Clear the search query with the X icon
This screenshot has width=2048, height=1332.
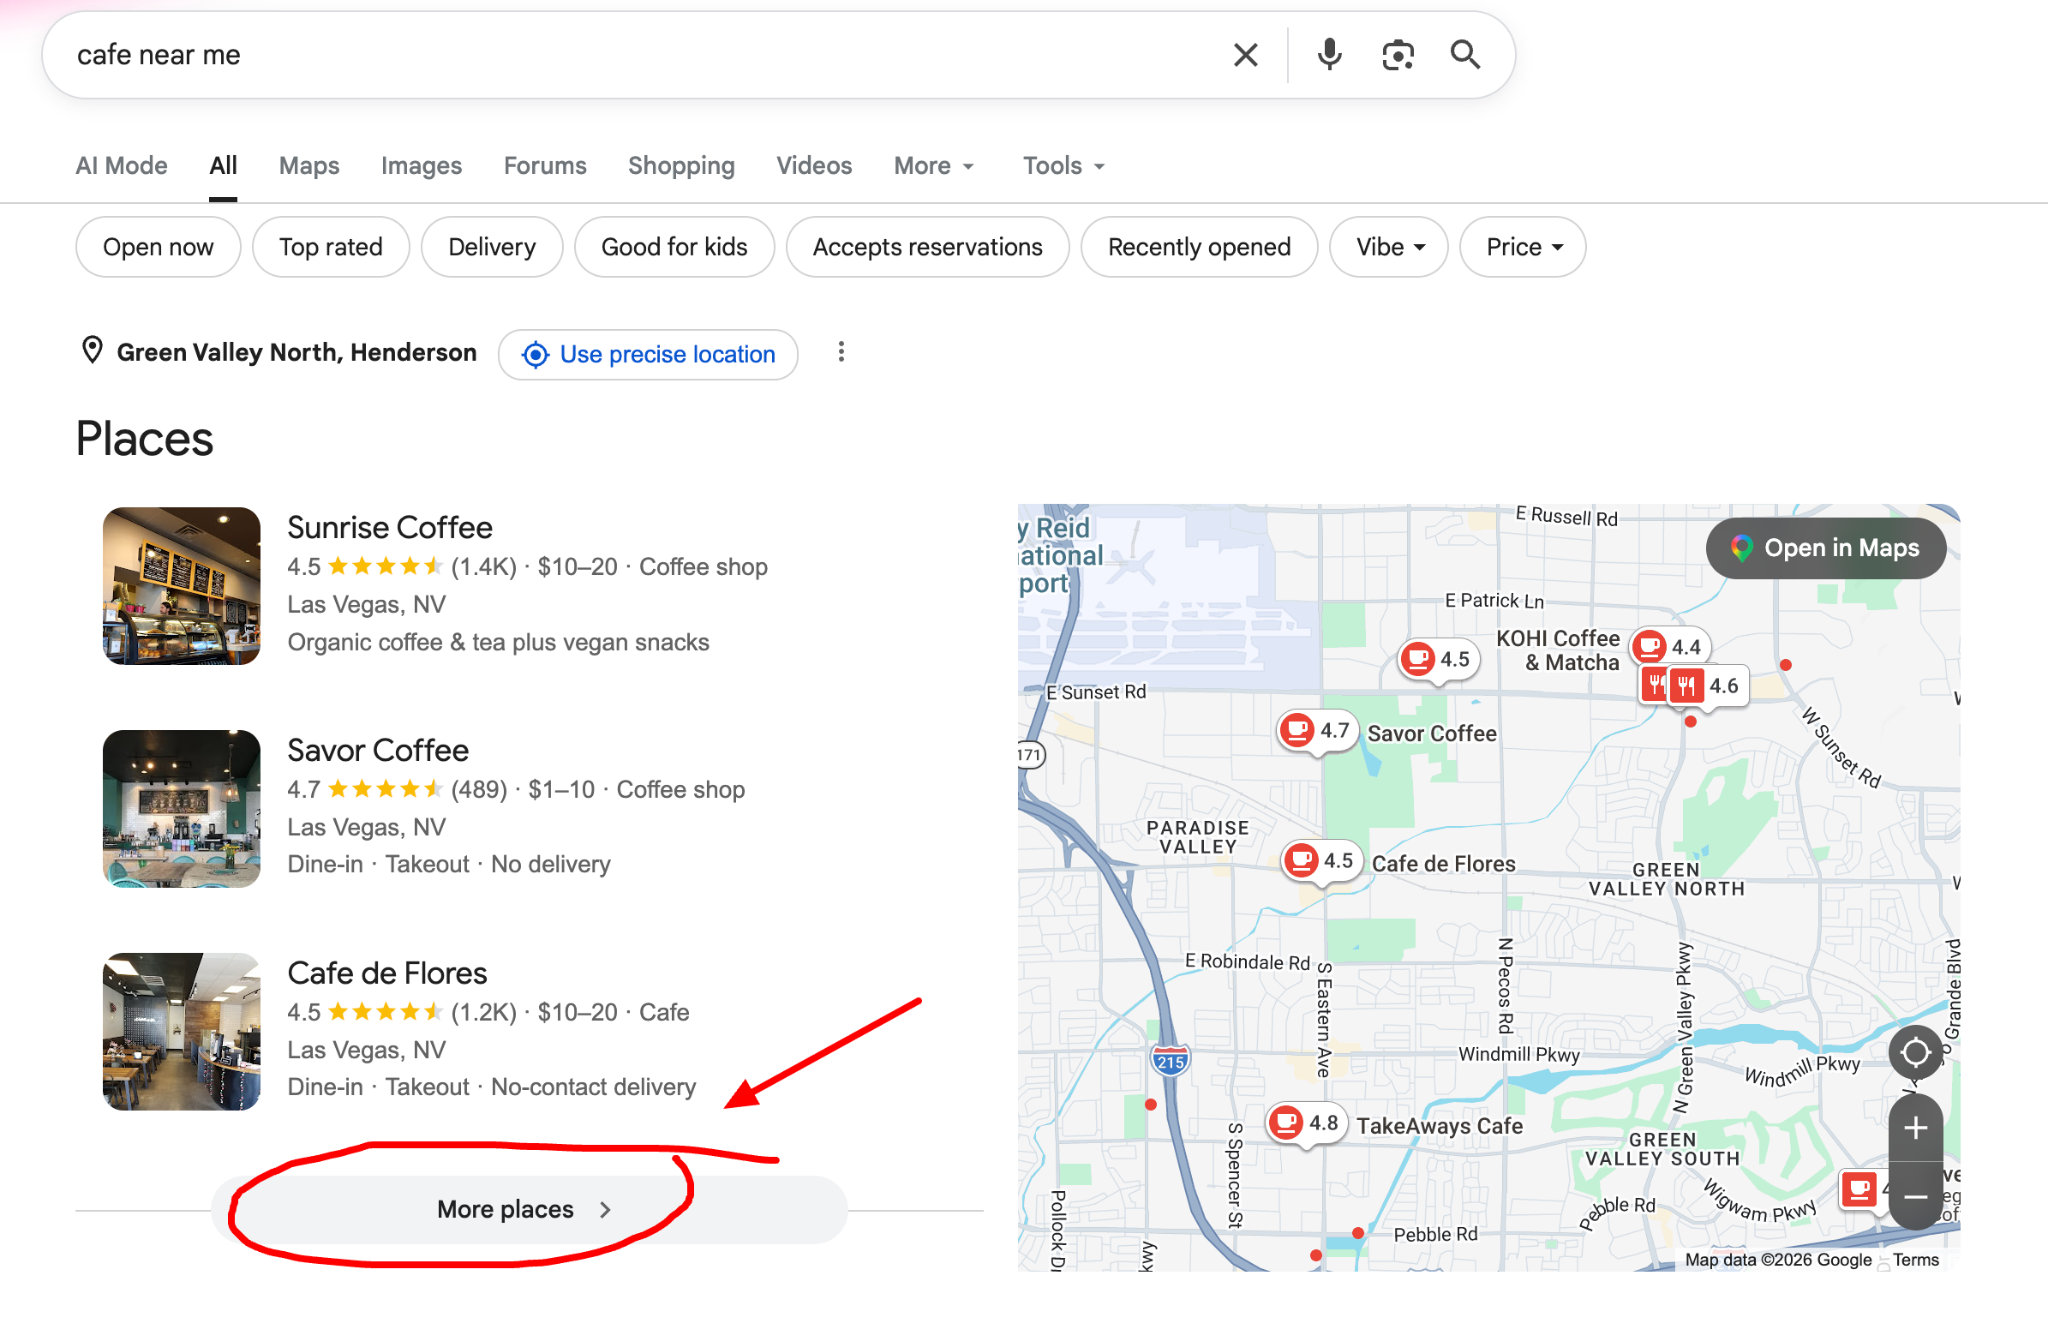coord(1245,55)
